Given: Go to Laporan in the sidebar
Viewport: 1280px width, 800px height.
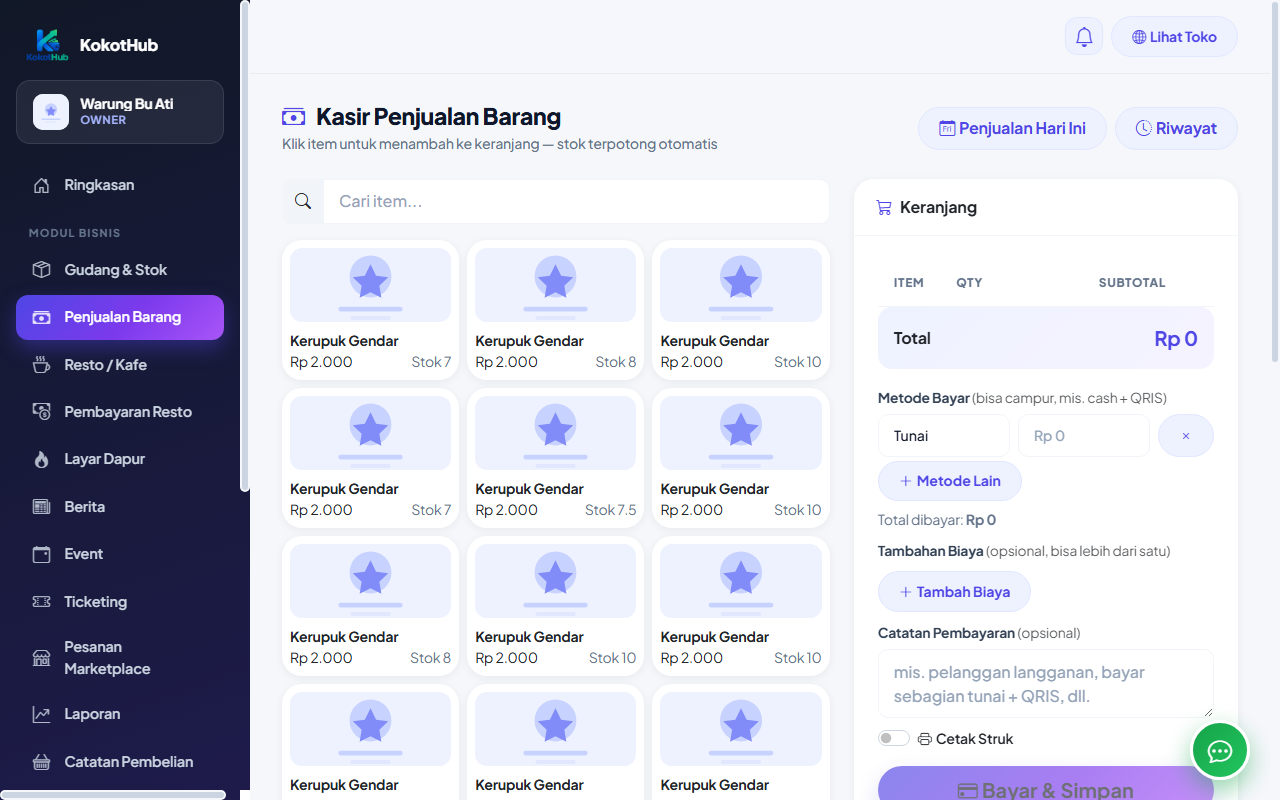Looking at the screenshot, I should click(x=120, y=714).
